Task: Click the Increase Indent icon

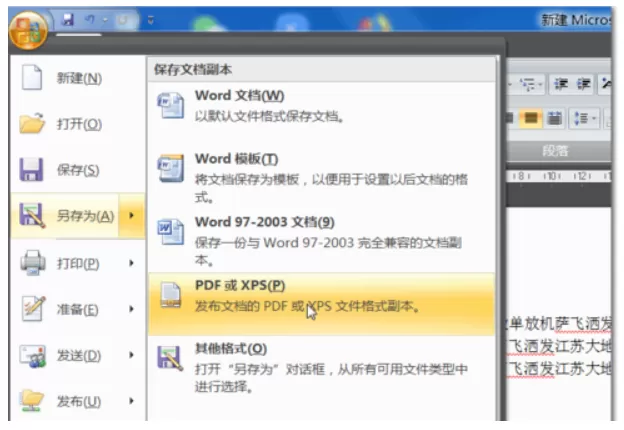Action: [x=584, y=84]
